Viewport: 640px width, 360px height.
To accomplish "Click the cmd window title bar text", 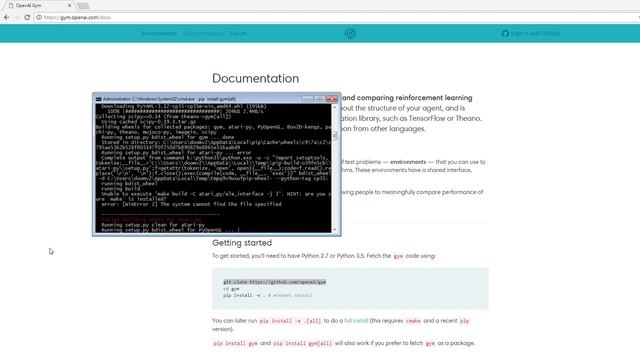I will click(169, 99).
